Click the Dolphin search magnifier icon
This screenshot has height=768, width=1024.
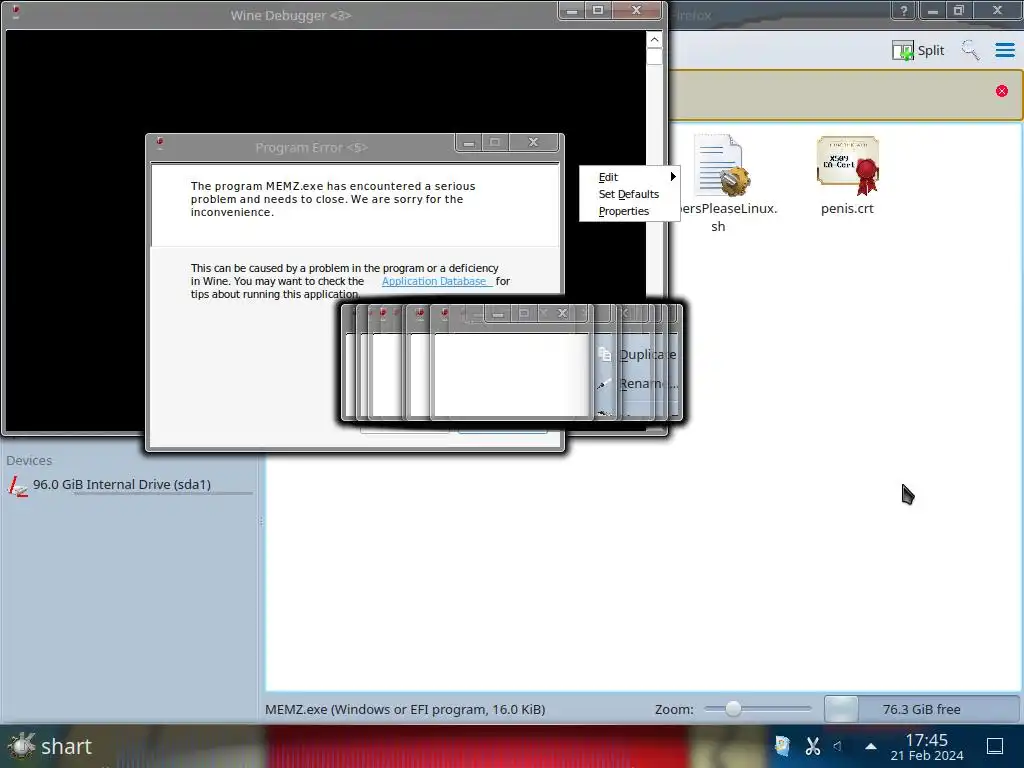pos(970,50)
